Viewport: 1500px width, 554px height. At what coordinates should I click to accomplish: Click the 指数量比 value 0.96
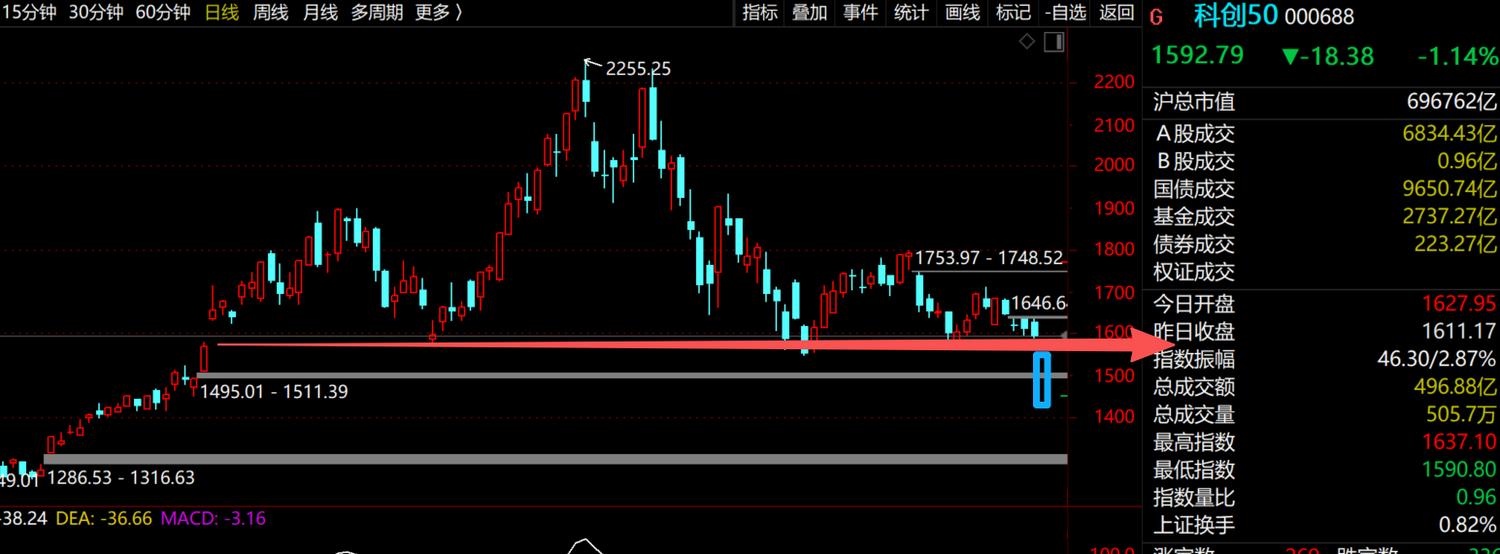click(1476, 497)
